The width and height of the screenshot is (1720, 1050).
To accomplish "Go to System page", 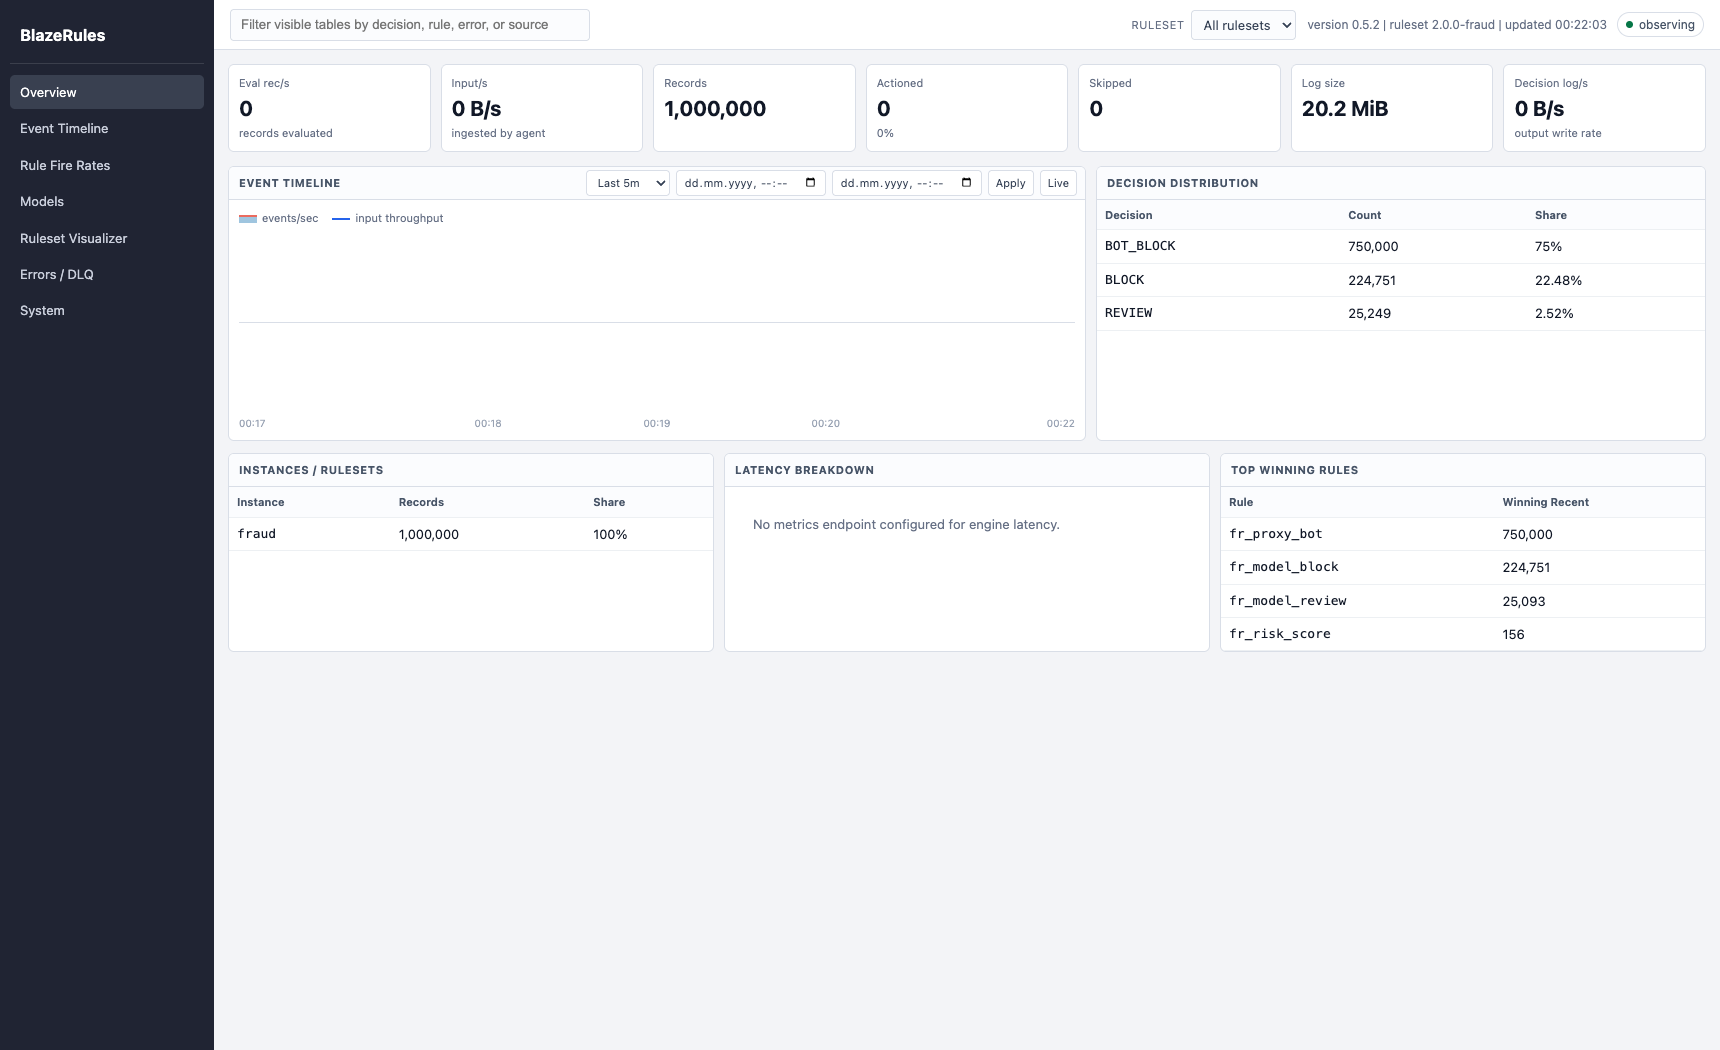I will pyautogui.click(x=107, y=310).
